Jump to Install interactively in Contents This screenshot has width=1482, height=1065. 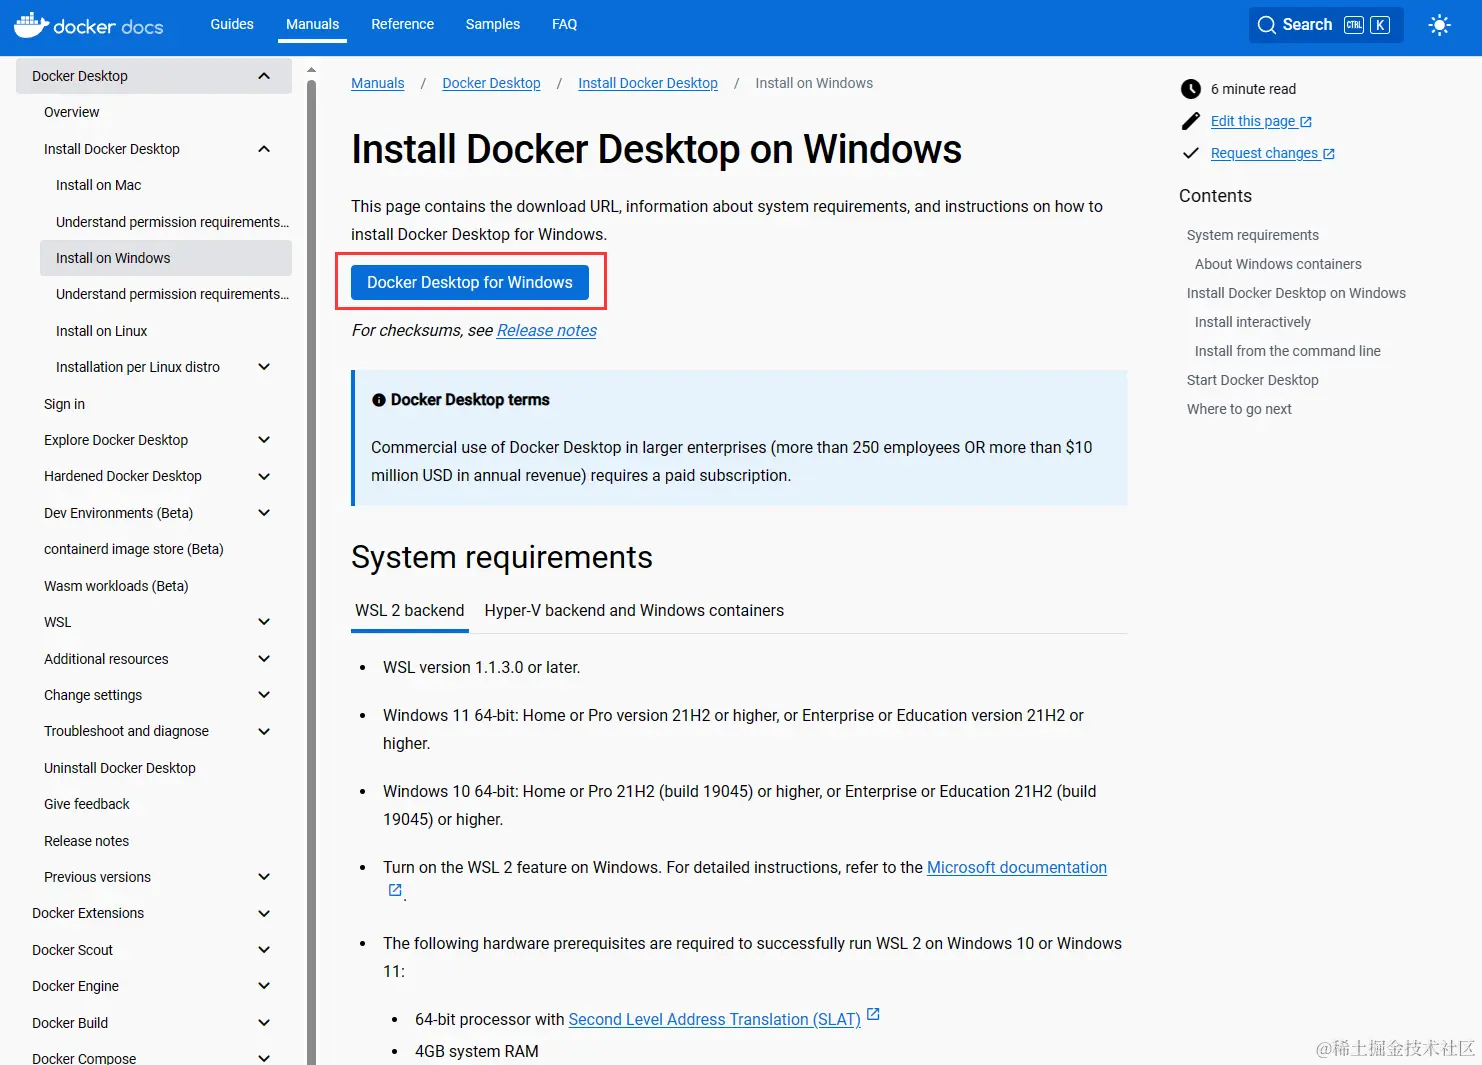[1252, 322]
